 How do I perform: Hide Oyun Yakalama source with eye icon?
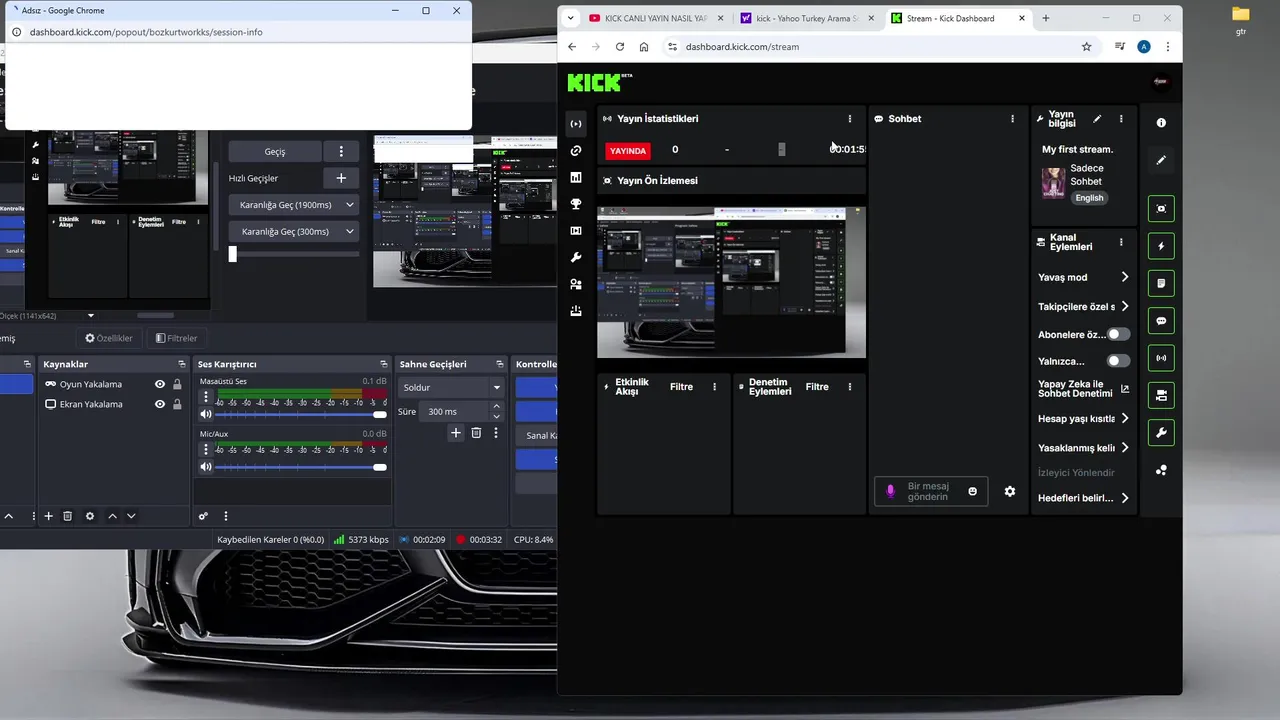(160, 384)
